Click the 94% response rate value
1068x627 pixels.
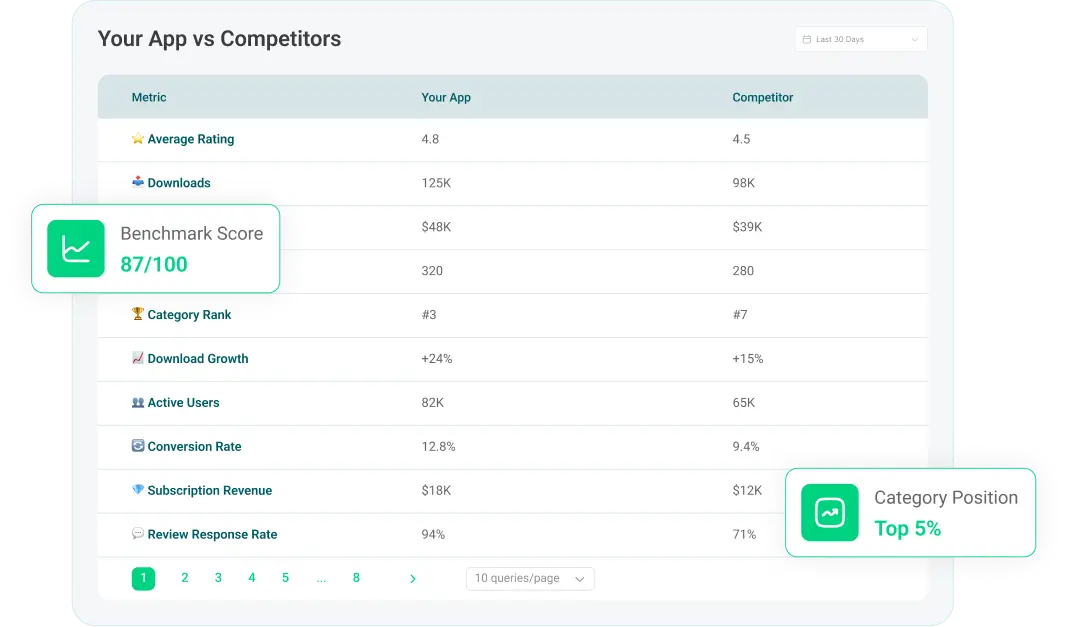click(x=433, y=534)
